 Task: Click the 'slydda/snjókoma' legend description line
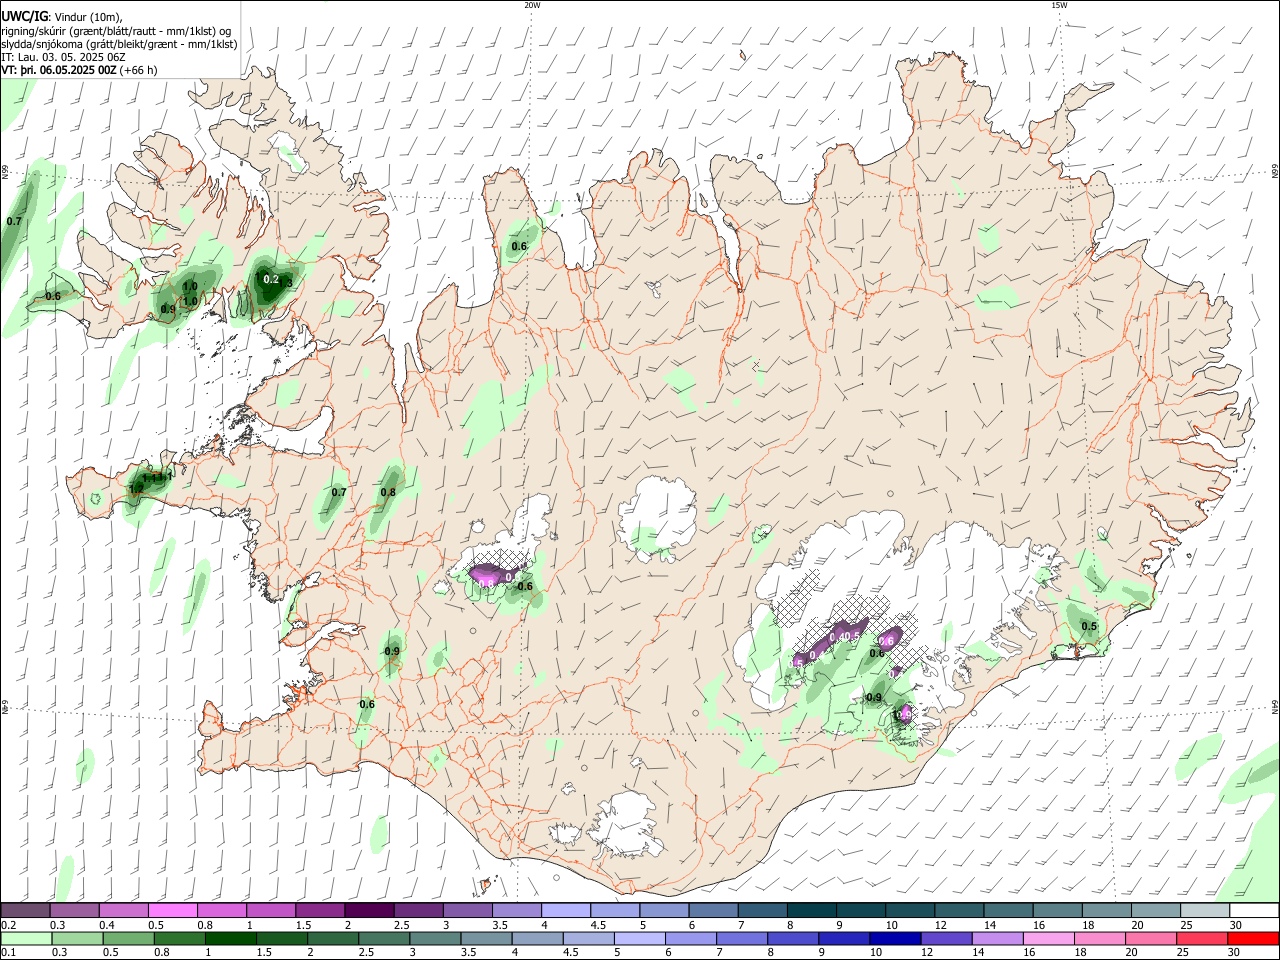pyautogui.click(x=118, y=44)
